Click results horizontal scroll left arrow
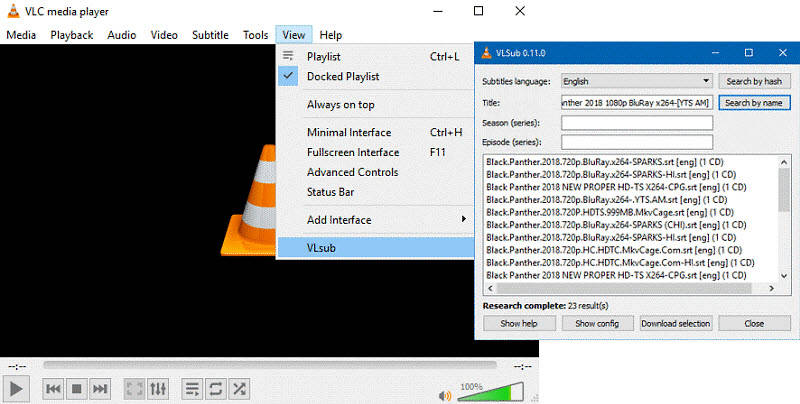Image resolution: width=800 pixels, height=404 pixels. pyautogui.click(x=490, y=288)
